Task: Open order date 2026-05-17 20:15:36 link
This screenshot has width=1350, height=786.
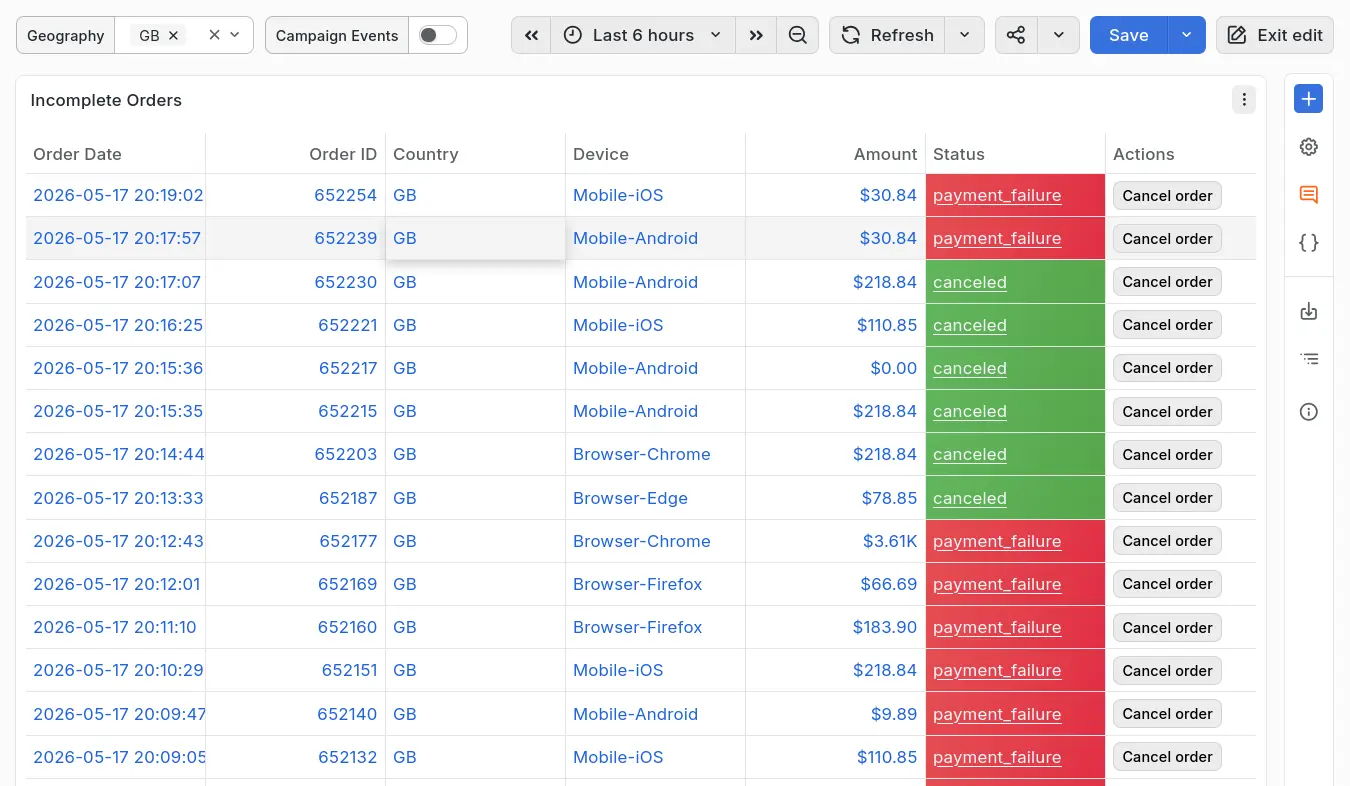Action: tap(118, 368)
